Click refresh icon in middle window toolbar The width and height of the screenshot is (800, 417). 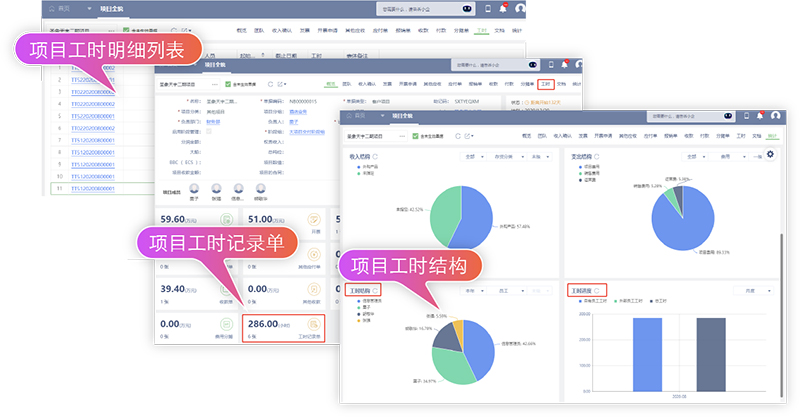click(270, 84)
